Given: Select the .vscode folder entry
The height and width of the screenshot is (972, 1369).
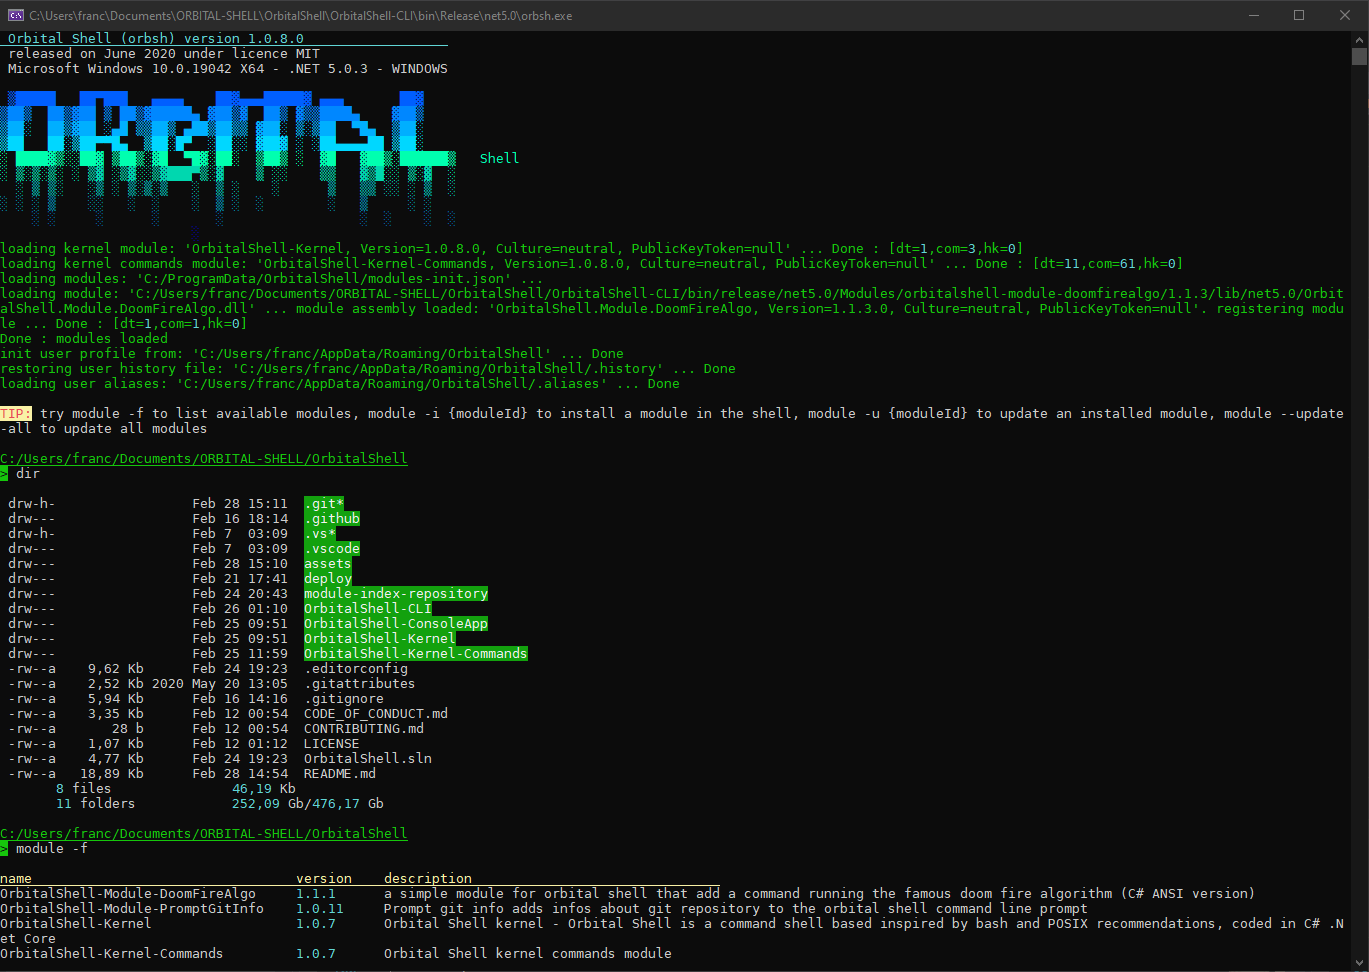Looking at the screenshot, I should (x=332, y=549).
